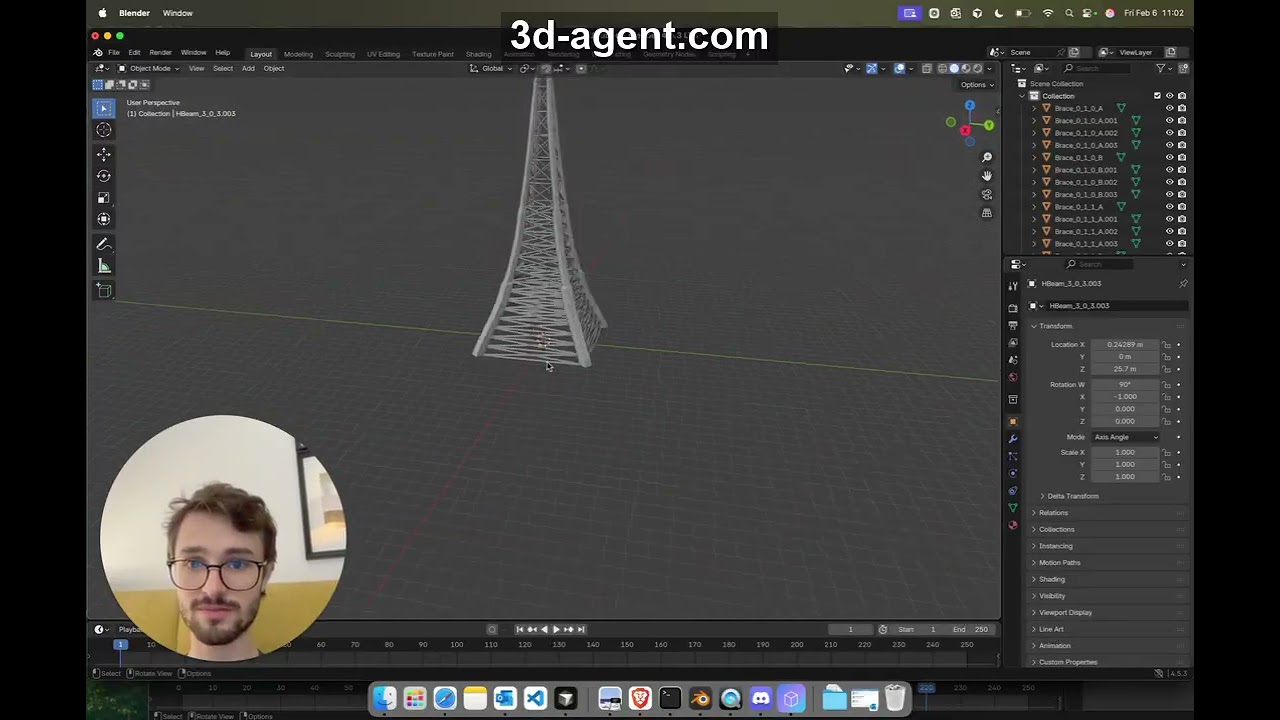Open the Render menu
This screenshot has height=720, width=1280.
click(x=160, y=53)
